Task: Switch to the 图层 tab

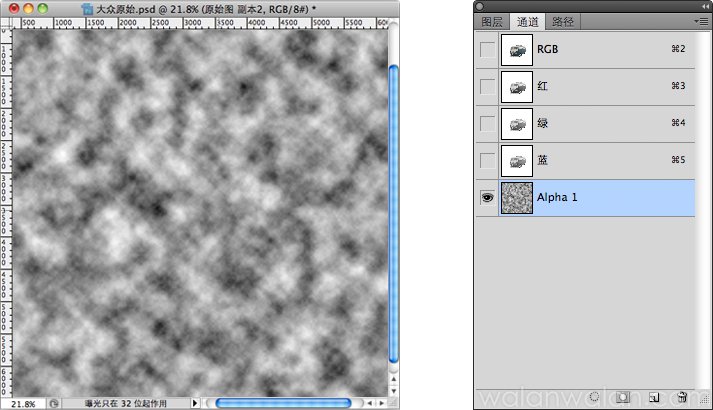Action: tap(492, 21)
